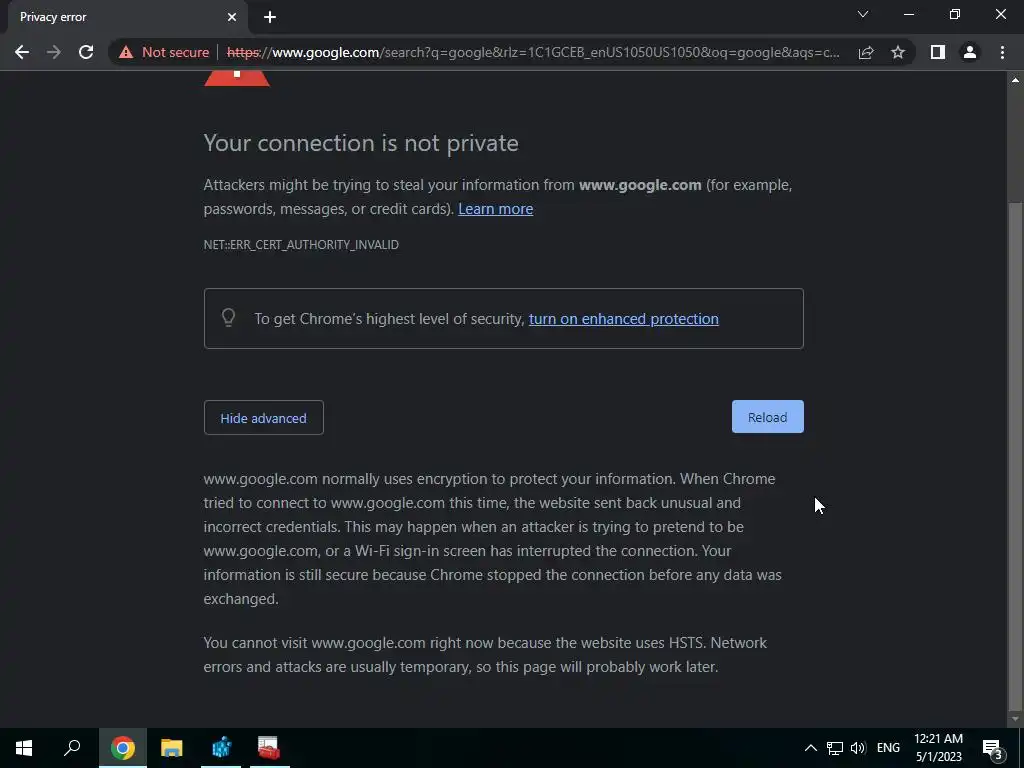The width and height of the screenshot is (1024, 768).
Task: Open network status tray icon
Action: click(x=835, y=748)
